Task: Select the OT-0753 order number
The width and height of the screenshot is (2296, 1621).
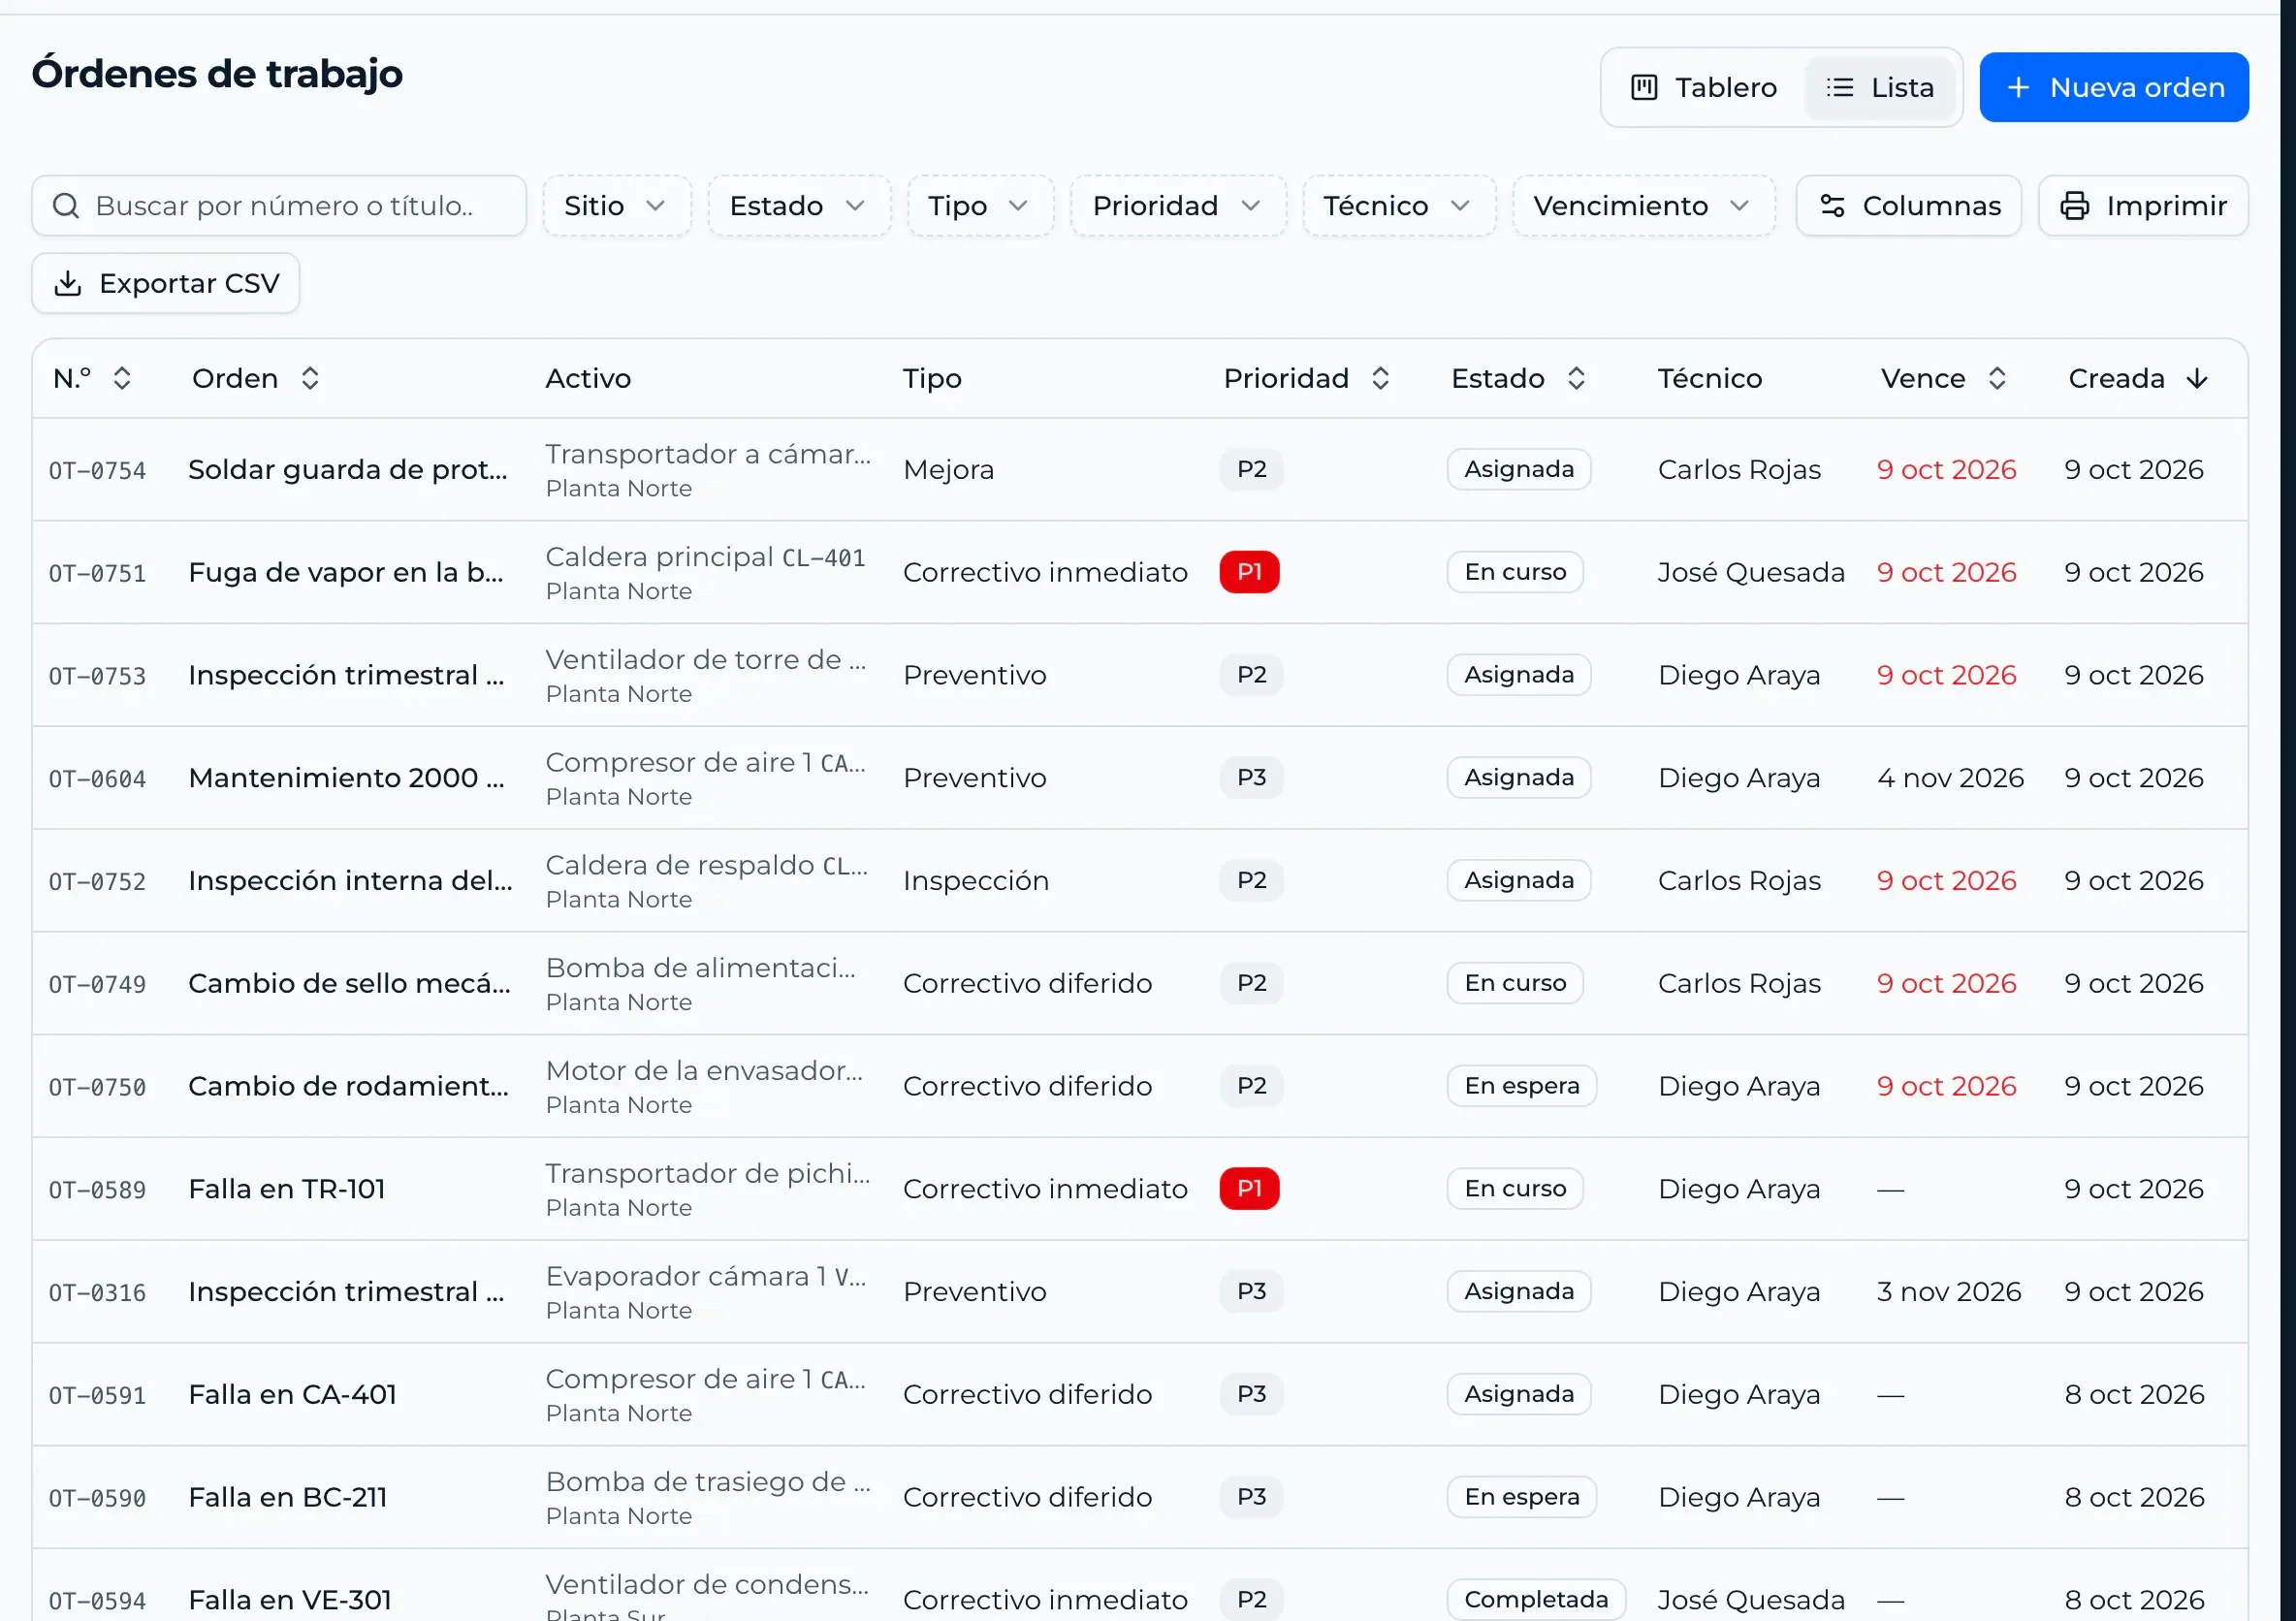Action: [x=98, y=677]
